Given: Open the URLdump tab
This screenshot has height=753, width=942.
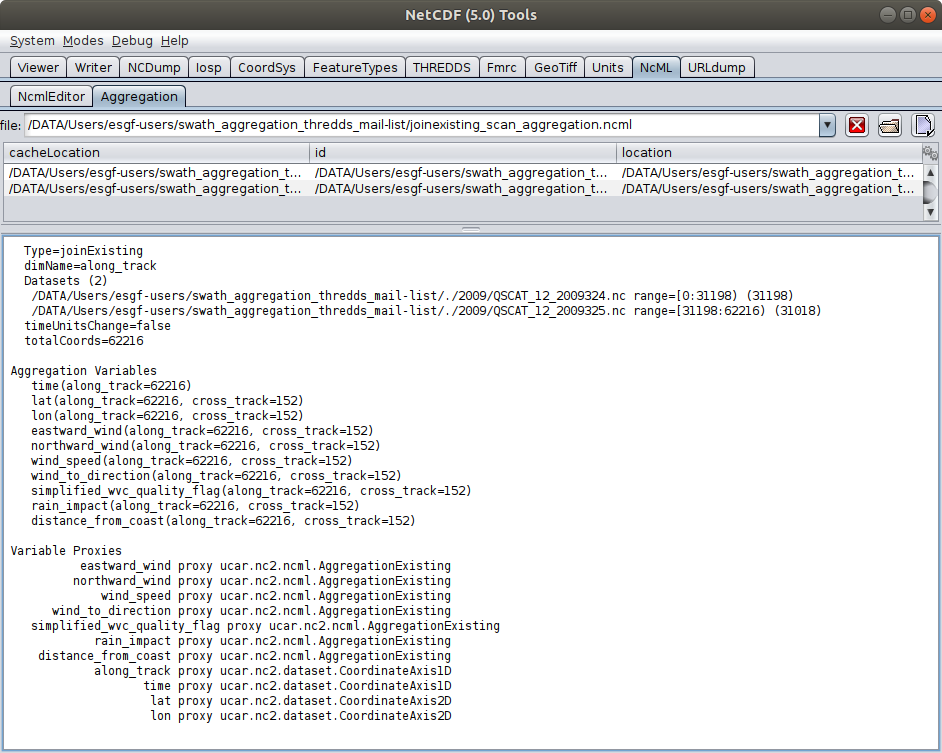Looking at the screenshot, I should [718, 67].
